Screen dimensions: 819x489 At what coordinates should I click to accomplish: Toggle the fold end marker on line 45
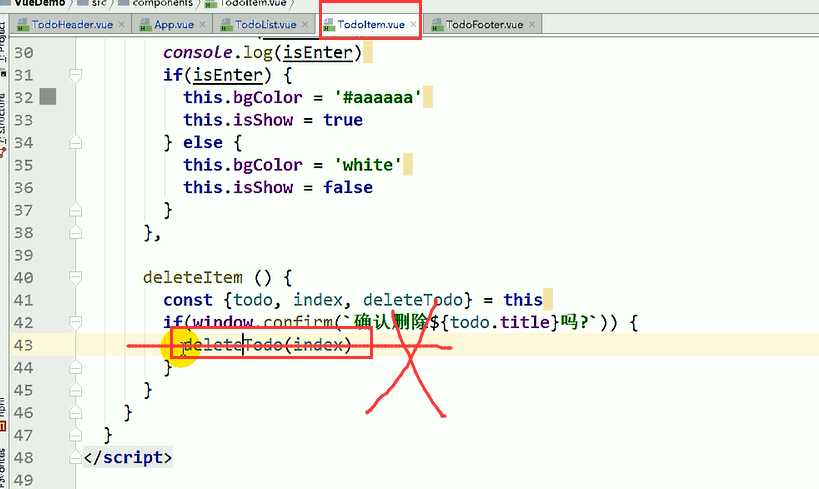click(75, 391)
